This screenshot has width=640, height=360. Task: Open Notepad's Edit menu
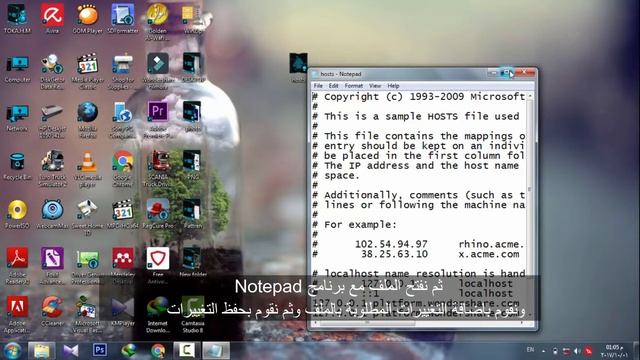tap(333, 86)
